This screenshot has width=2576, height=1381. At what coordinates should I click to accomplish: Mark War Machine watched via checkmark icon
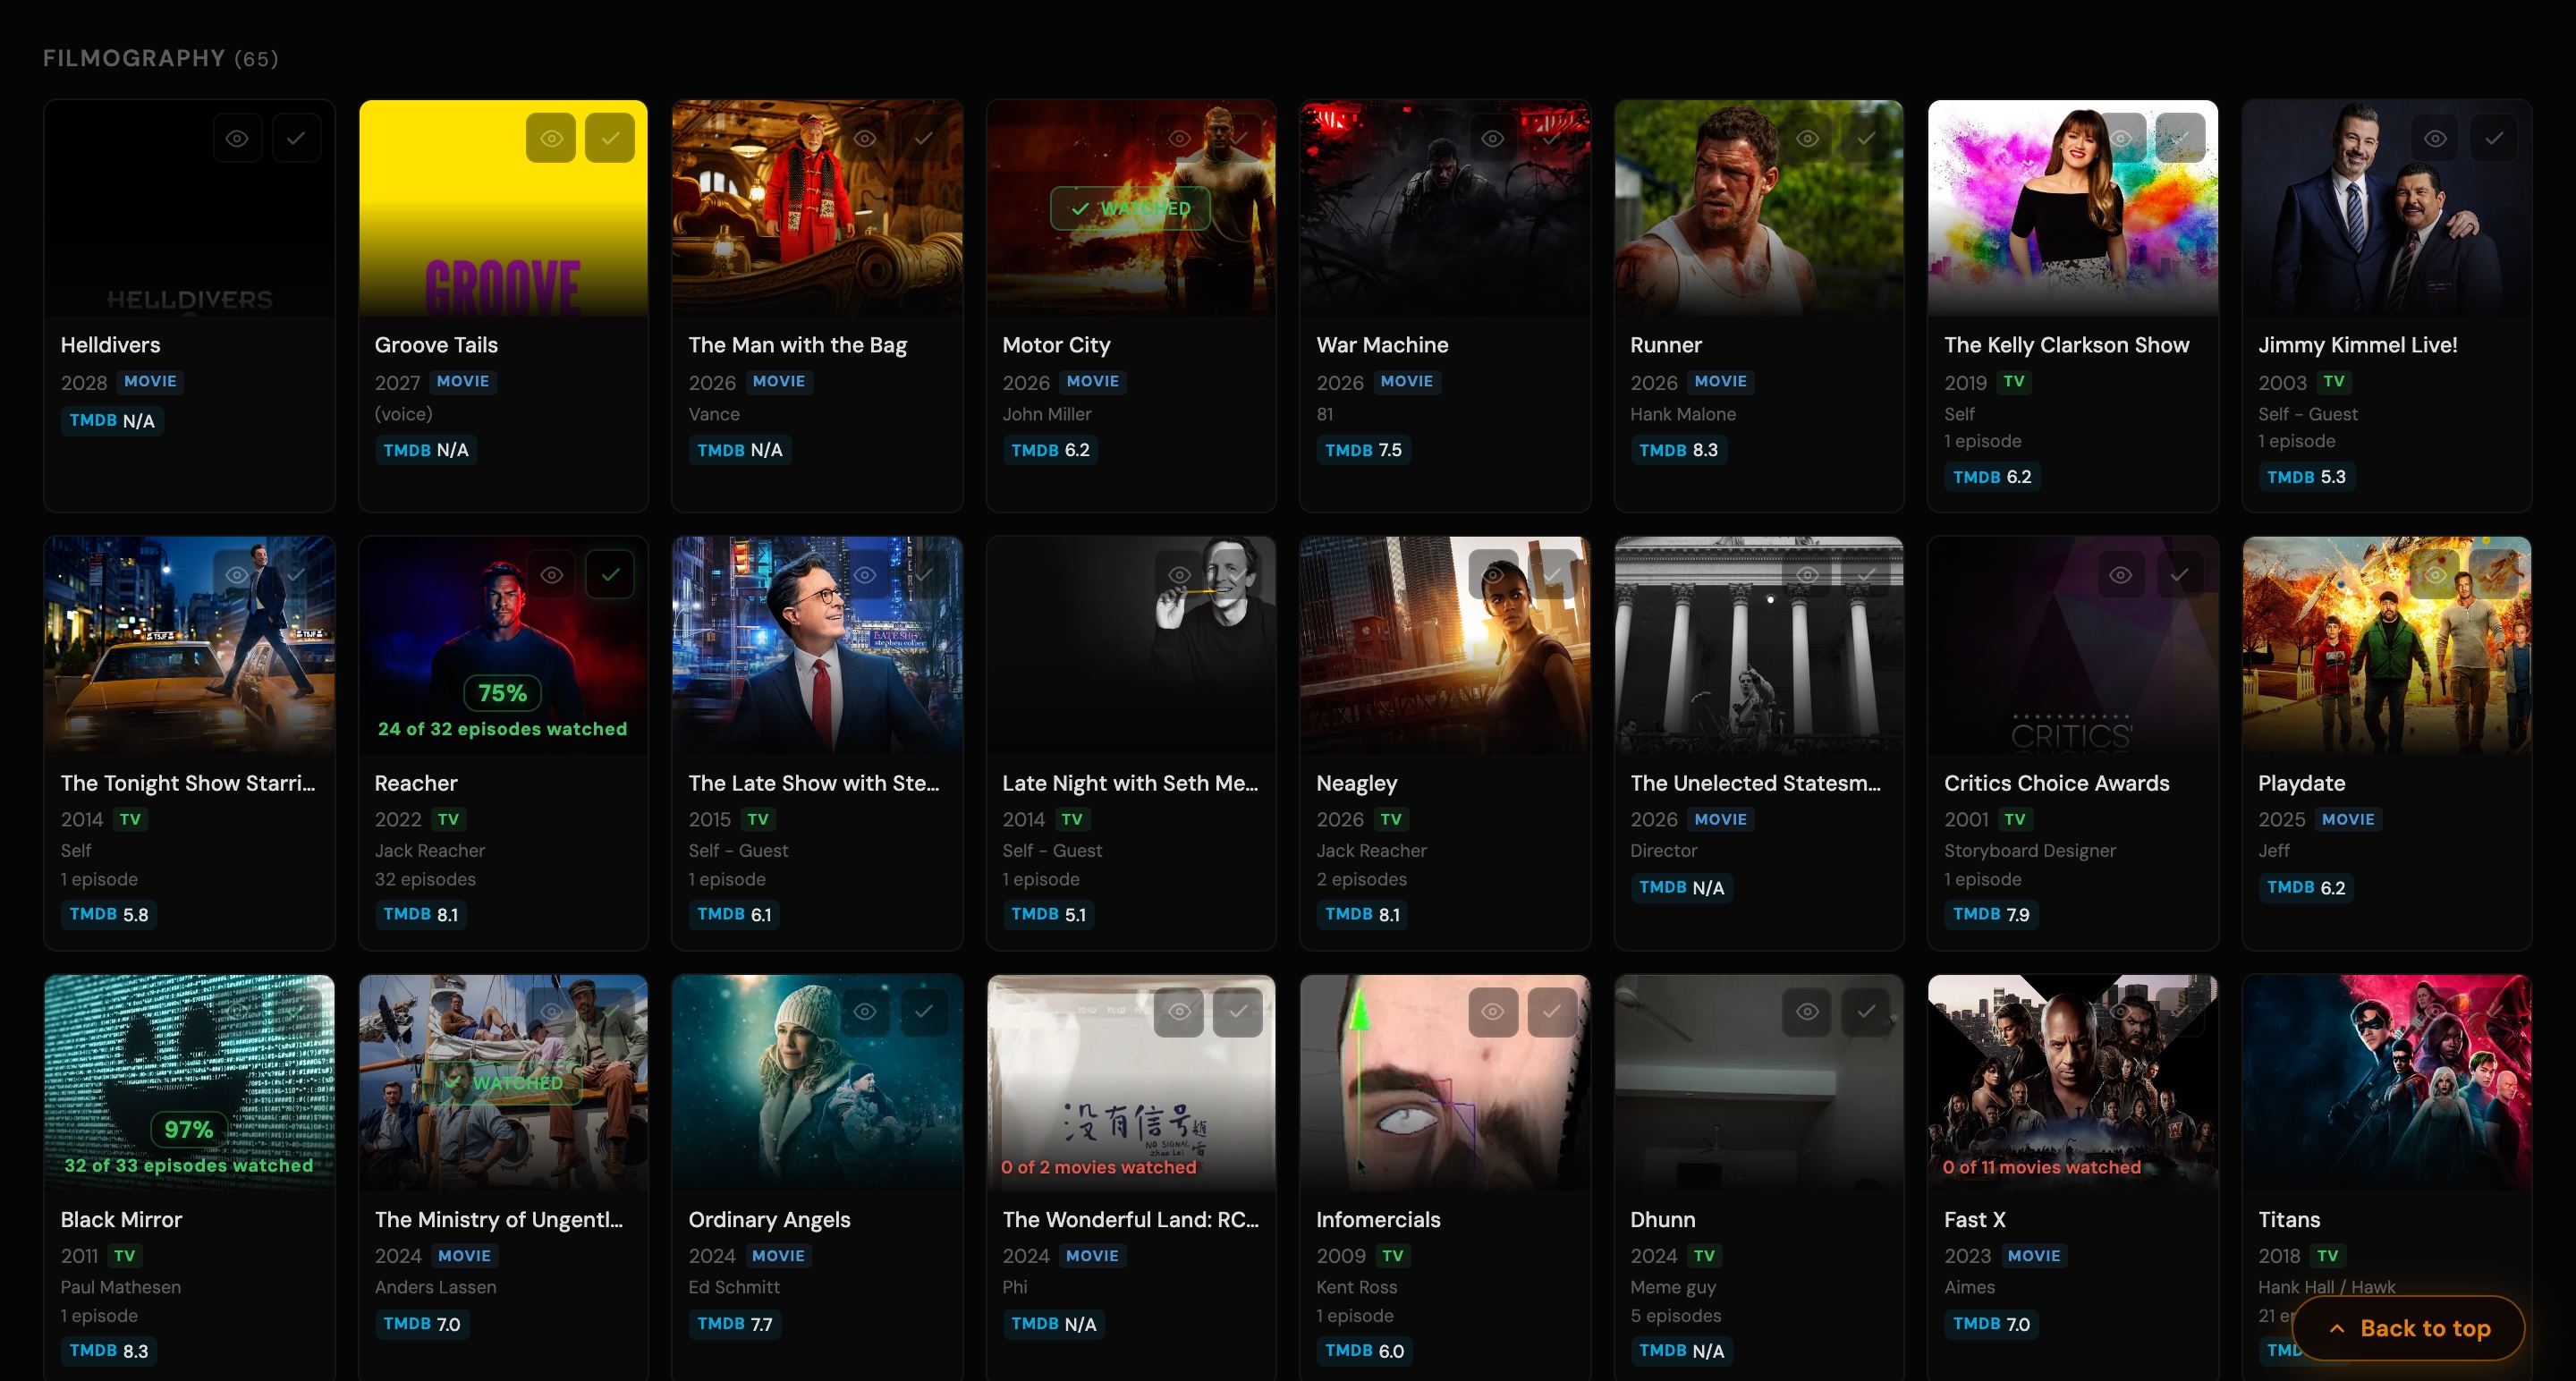1552,138
